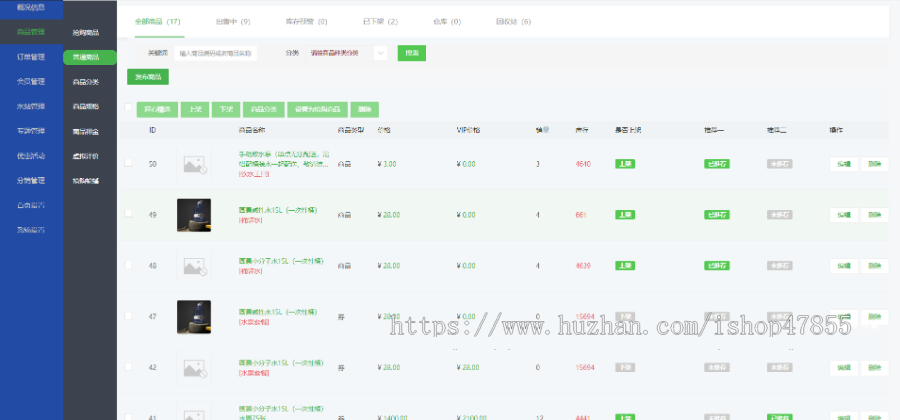Check the checkbox for product ID 48
Screen dimensions: 900x420
point(128,265)
